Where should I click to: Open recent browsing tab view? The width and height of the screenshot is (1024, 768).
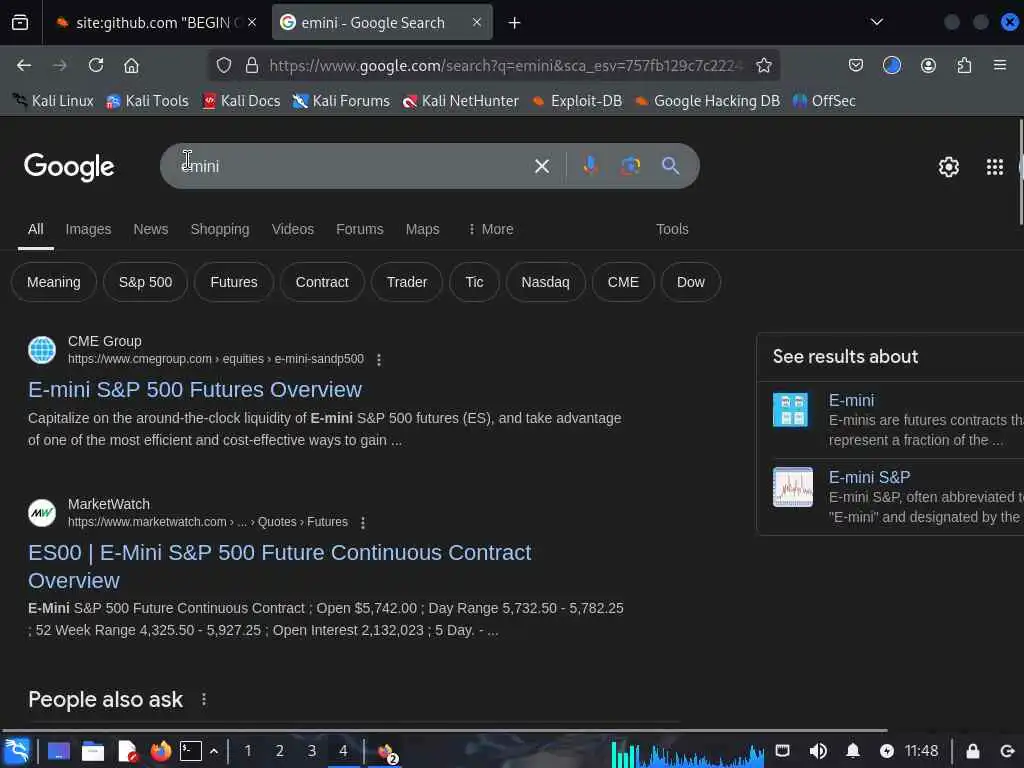click(x=20, y=23)
